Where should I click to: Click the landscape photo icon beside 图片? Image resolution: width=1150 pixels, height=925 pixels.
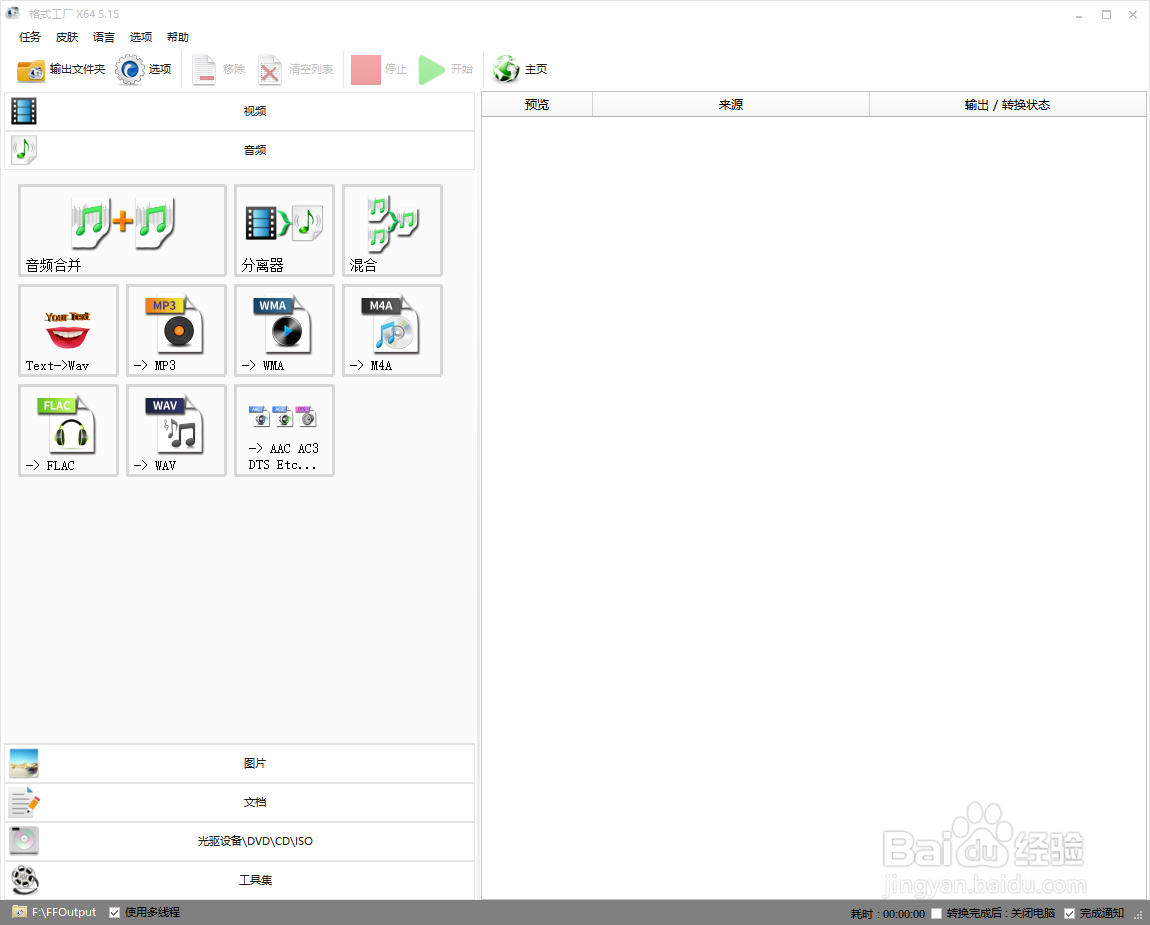point(24,764)
